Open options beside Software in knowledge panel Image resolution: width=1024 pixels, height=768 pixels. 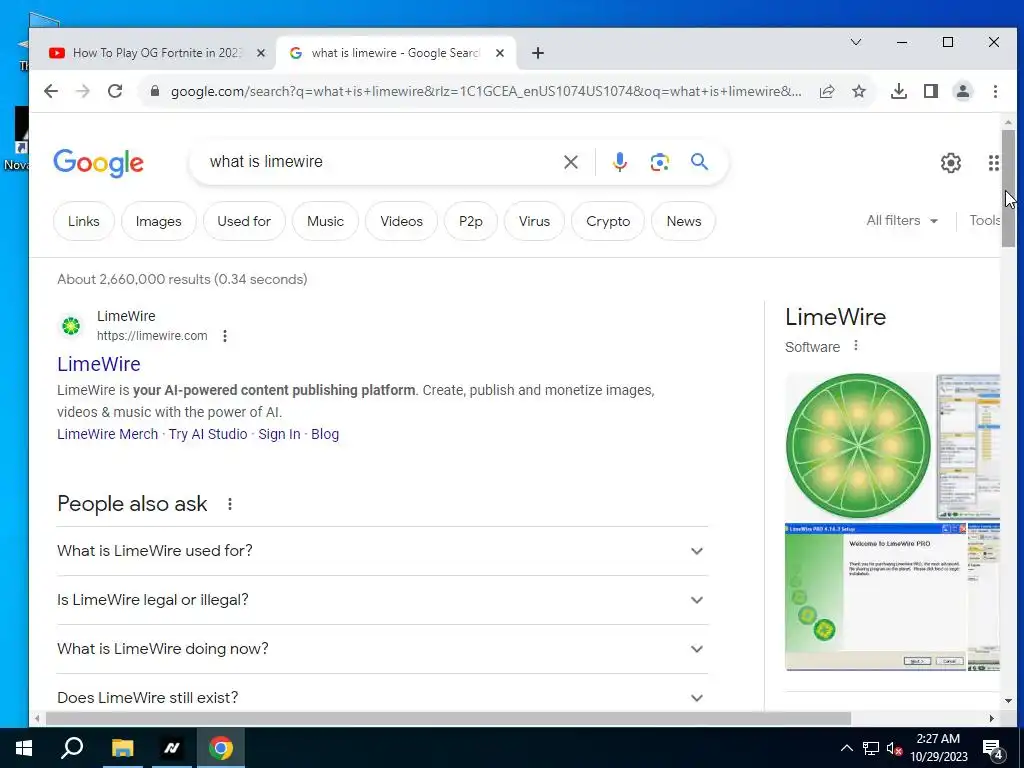click(x=856, y=345)
